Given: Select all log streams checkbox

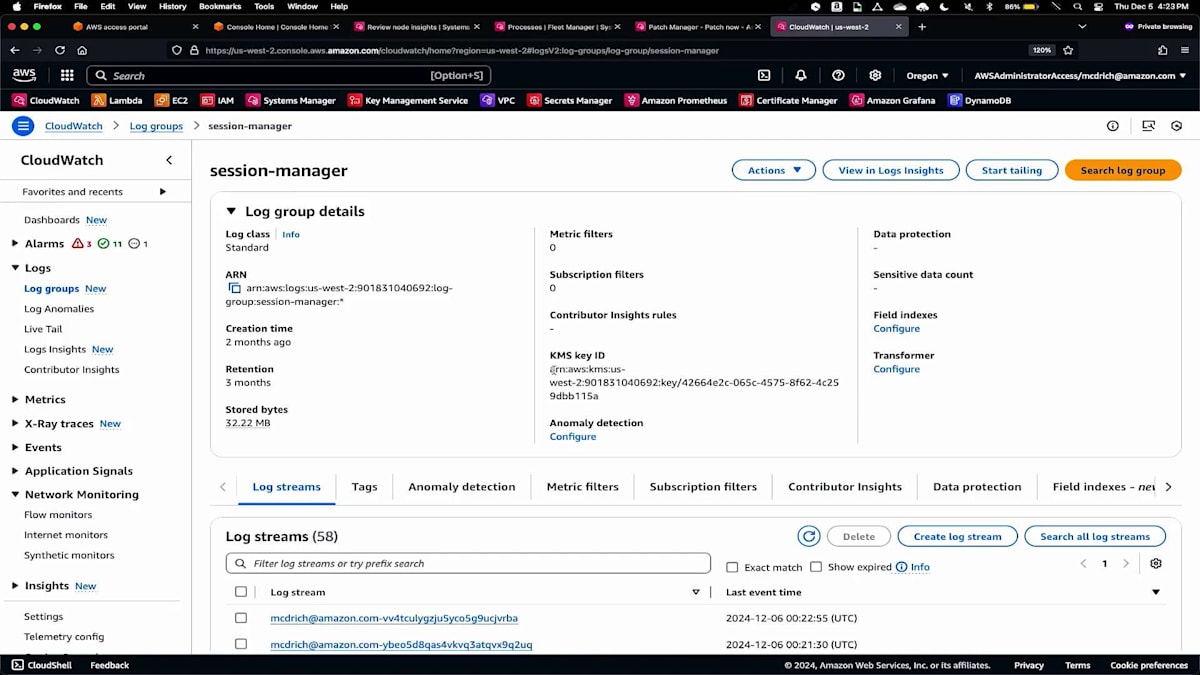Looking at the screenshot, I should (x=241, y=592).
